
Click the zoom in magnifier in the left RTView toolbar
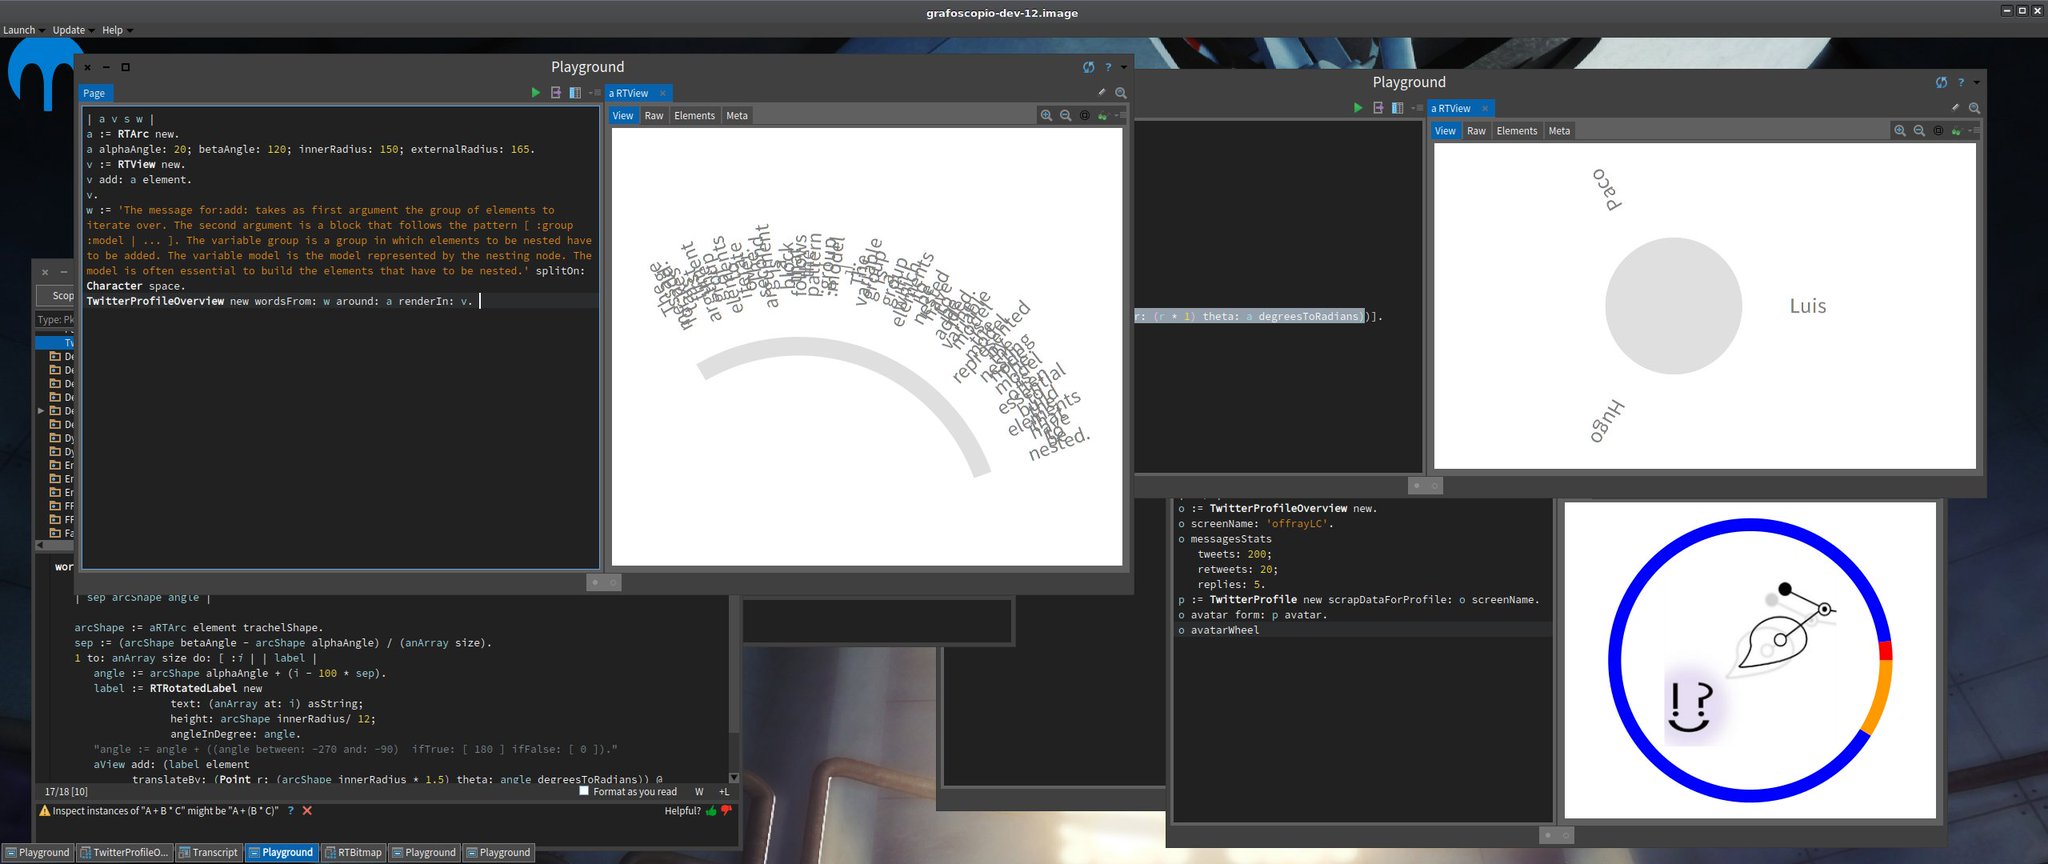1046,116
